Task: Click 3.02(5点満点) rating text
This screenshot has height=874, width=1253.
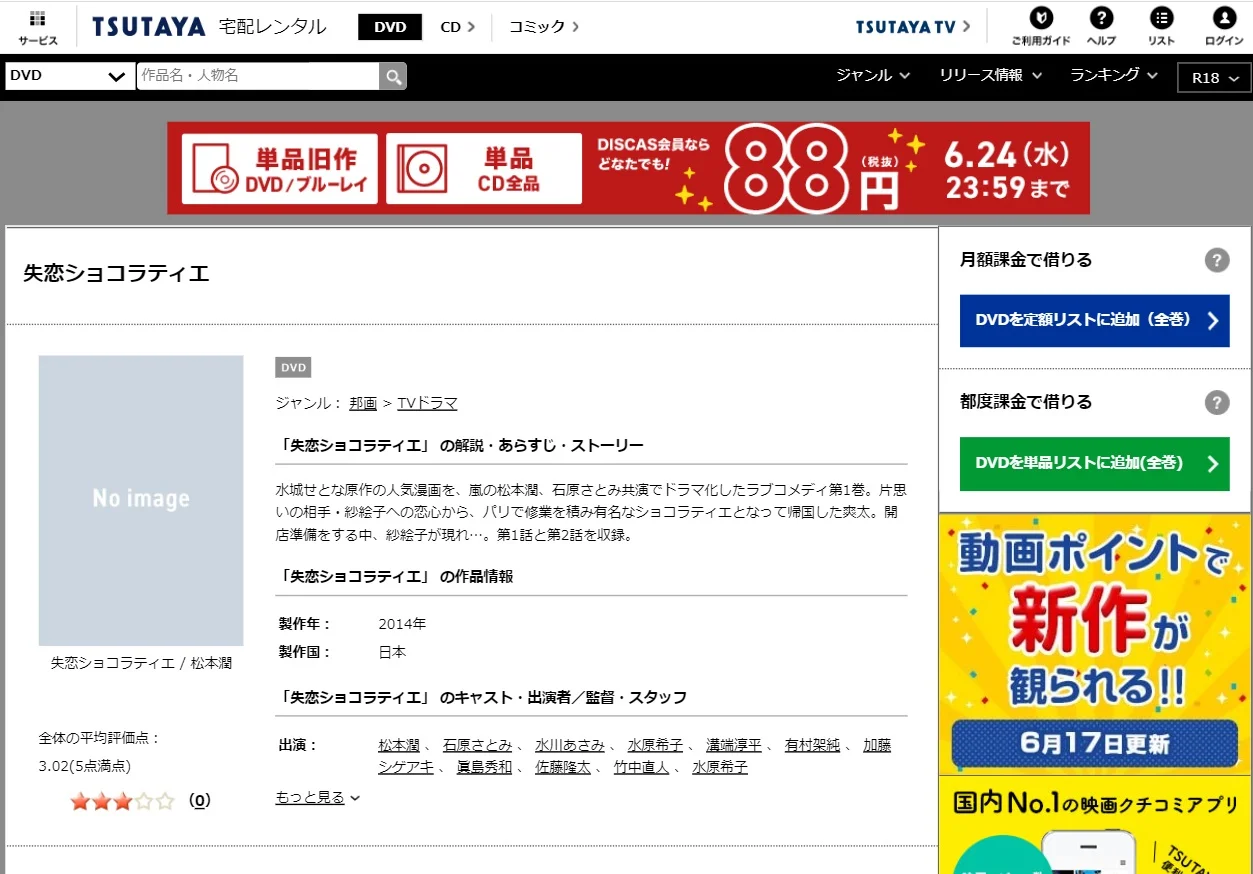Action: click(85, 767)
